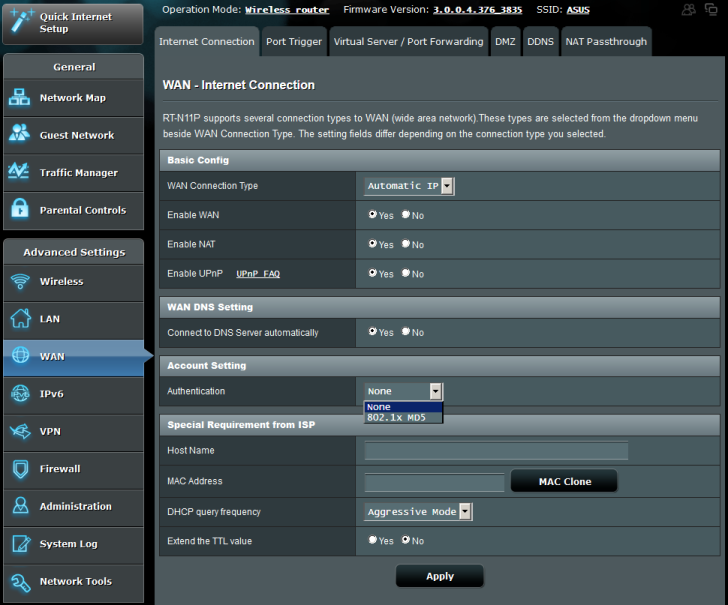Click the monitors icon in top-right header

point(711,9)
